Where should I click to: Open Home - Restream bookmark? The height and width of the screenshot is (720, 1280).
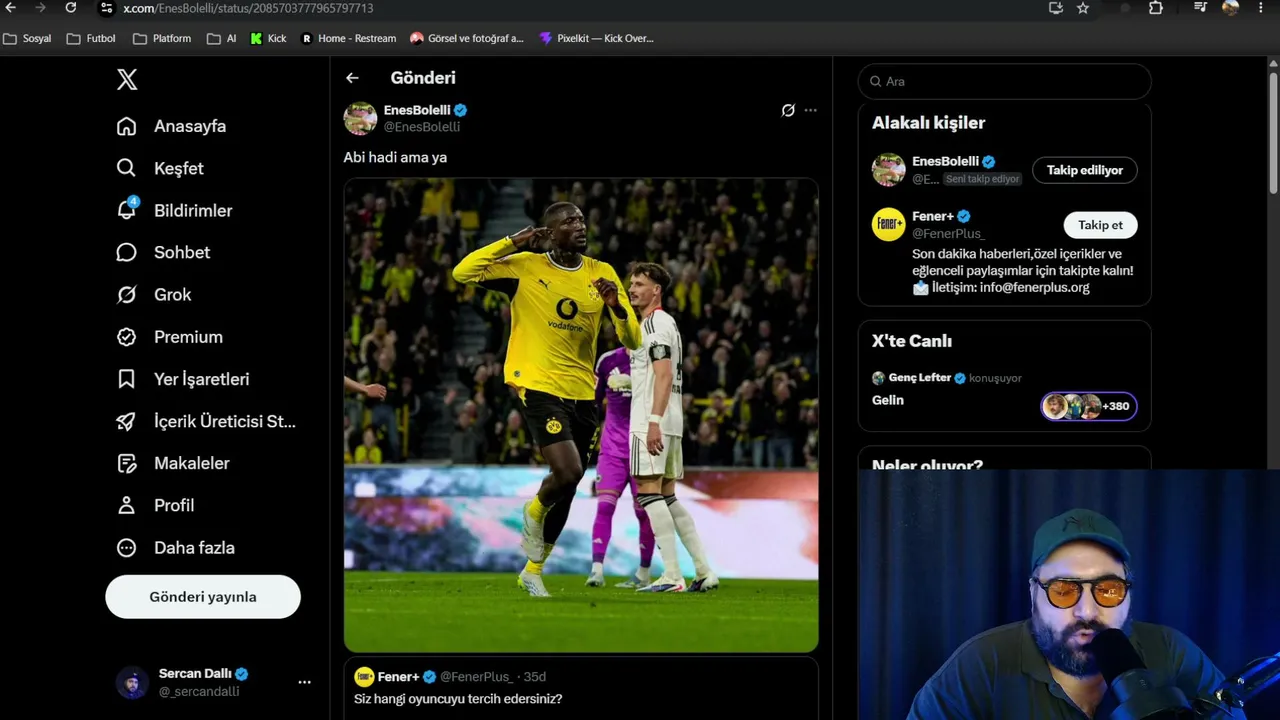349,38
